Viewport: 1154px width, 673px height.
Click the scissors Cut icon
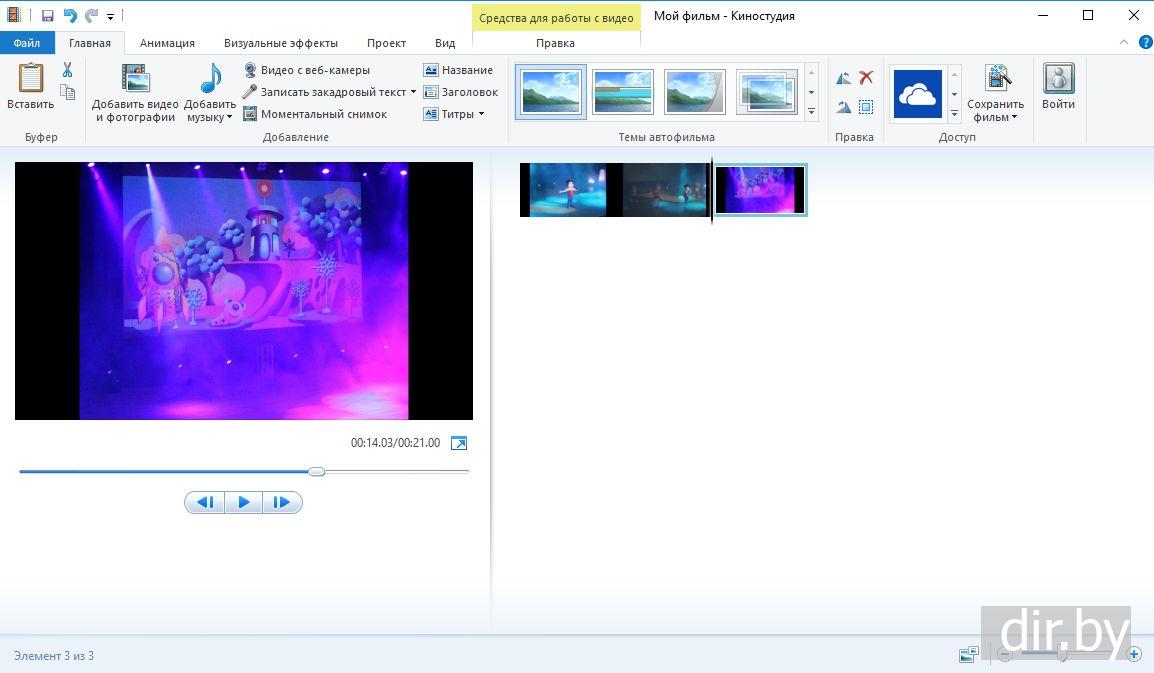click(x=67, y=70)
